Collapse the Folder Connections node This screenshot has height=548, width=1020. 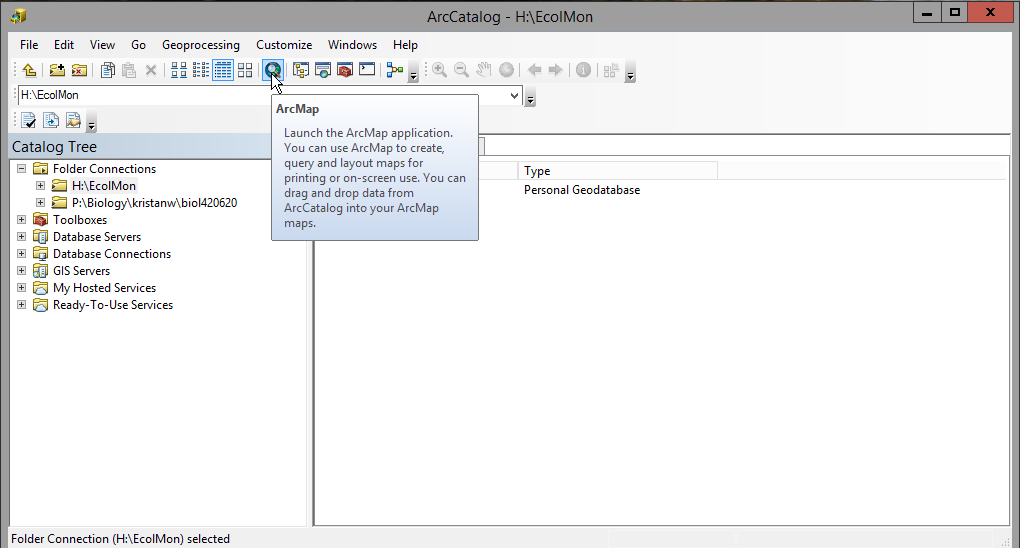(21, 169)
